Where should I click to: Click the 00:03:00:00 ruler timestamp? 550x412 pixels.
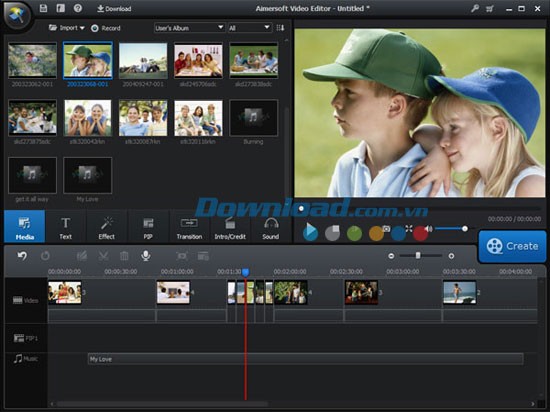(403, 271)
